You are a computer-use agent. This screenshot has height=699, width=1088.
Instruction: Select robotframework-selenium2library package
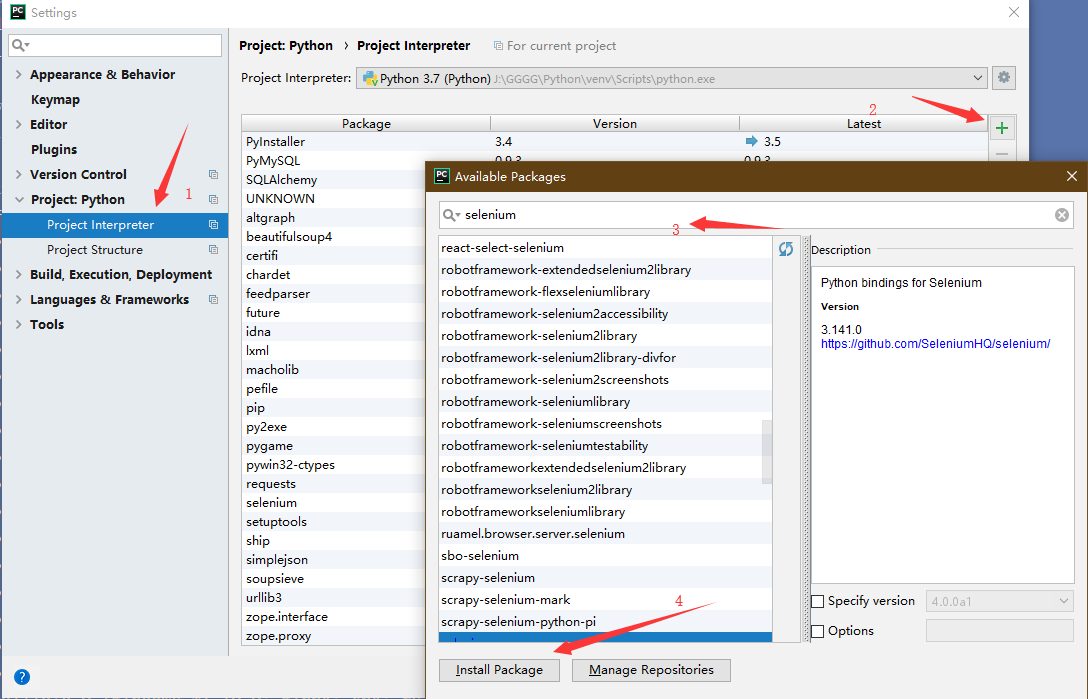(605, 336)
